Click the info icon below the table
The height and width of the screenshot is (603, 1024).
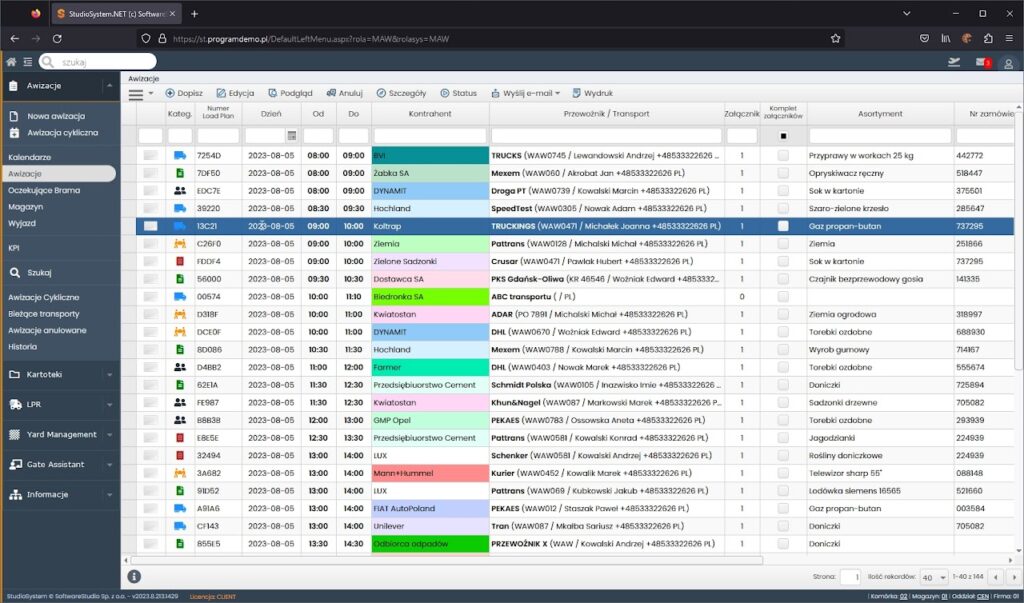point(134,576)
